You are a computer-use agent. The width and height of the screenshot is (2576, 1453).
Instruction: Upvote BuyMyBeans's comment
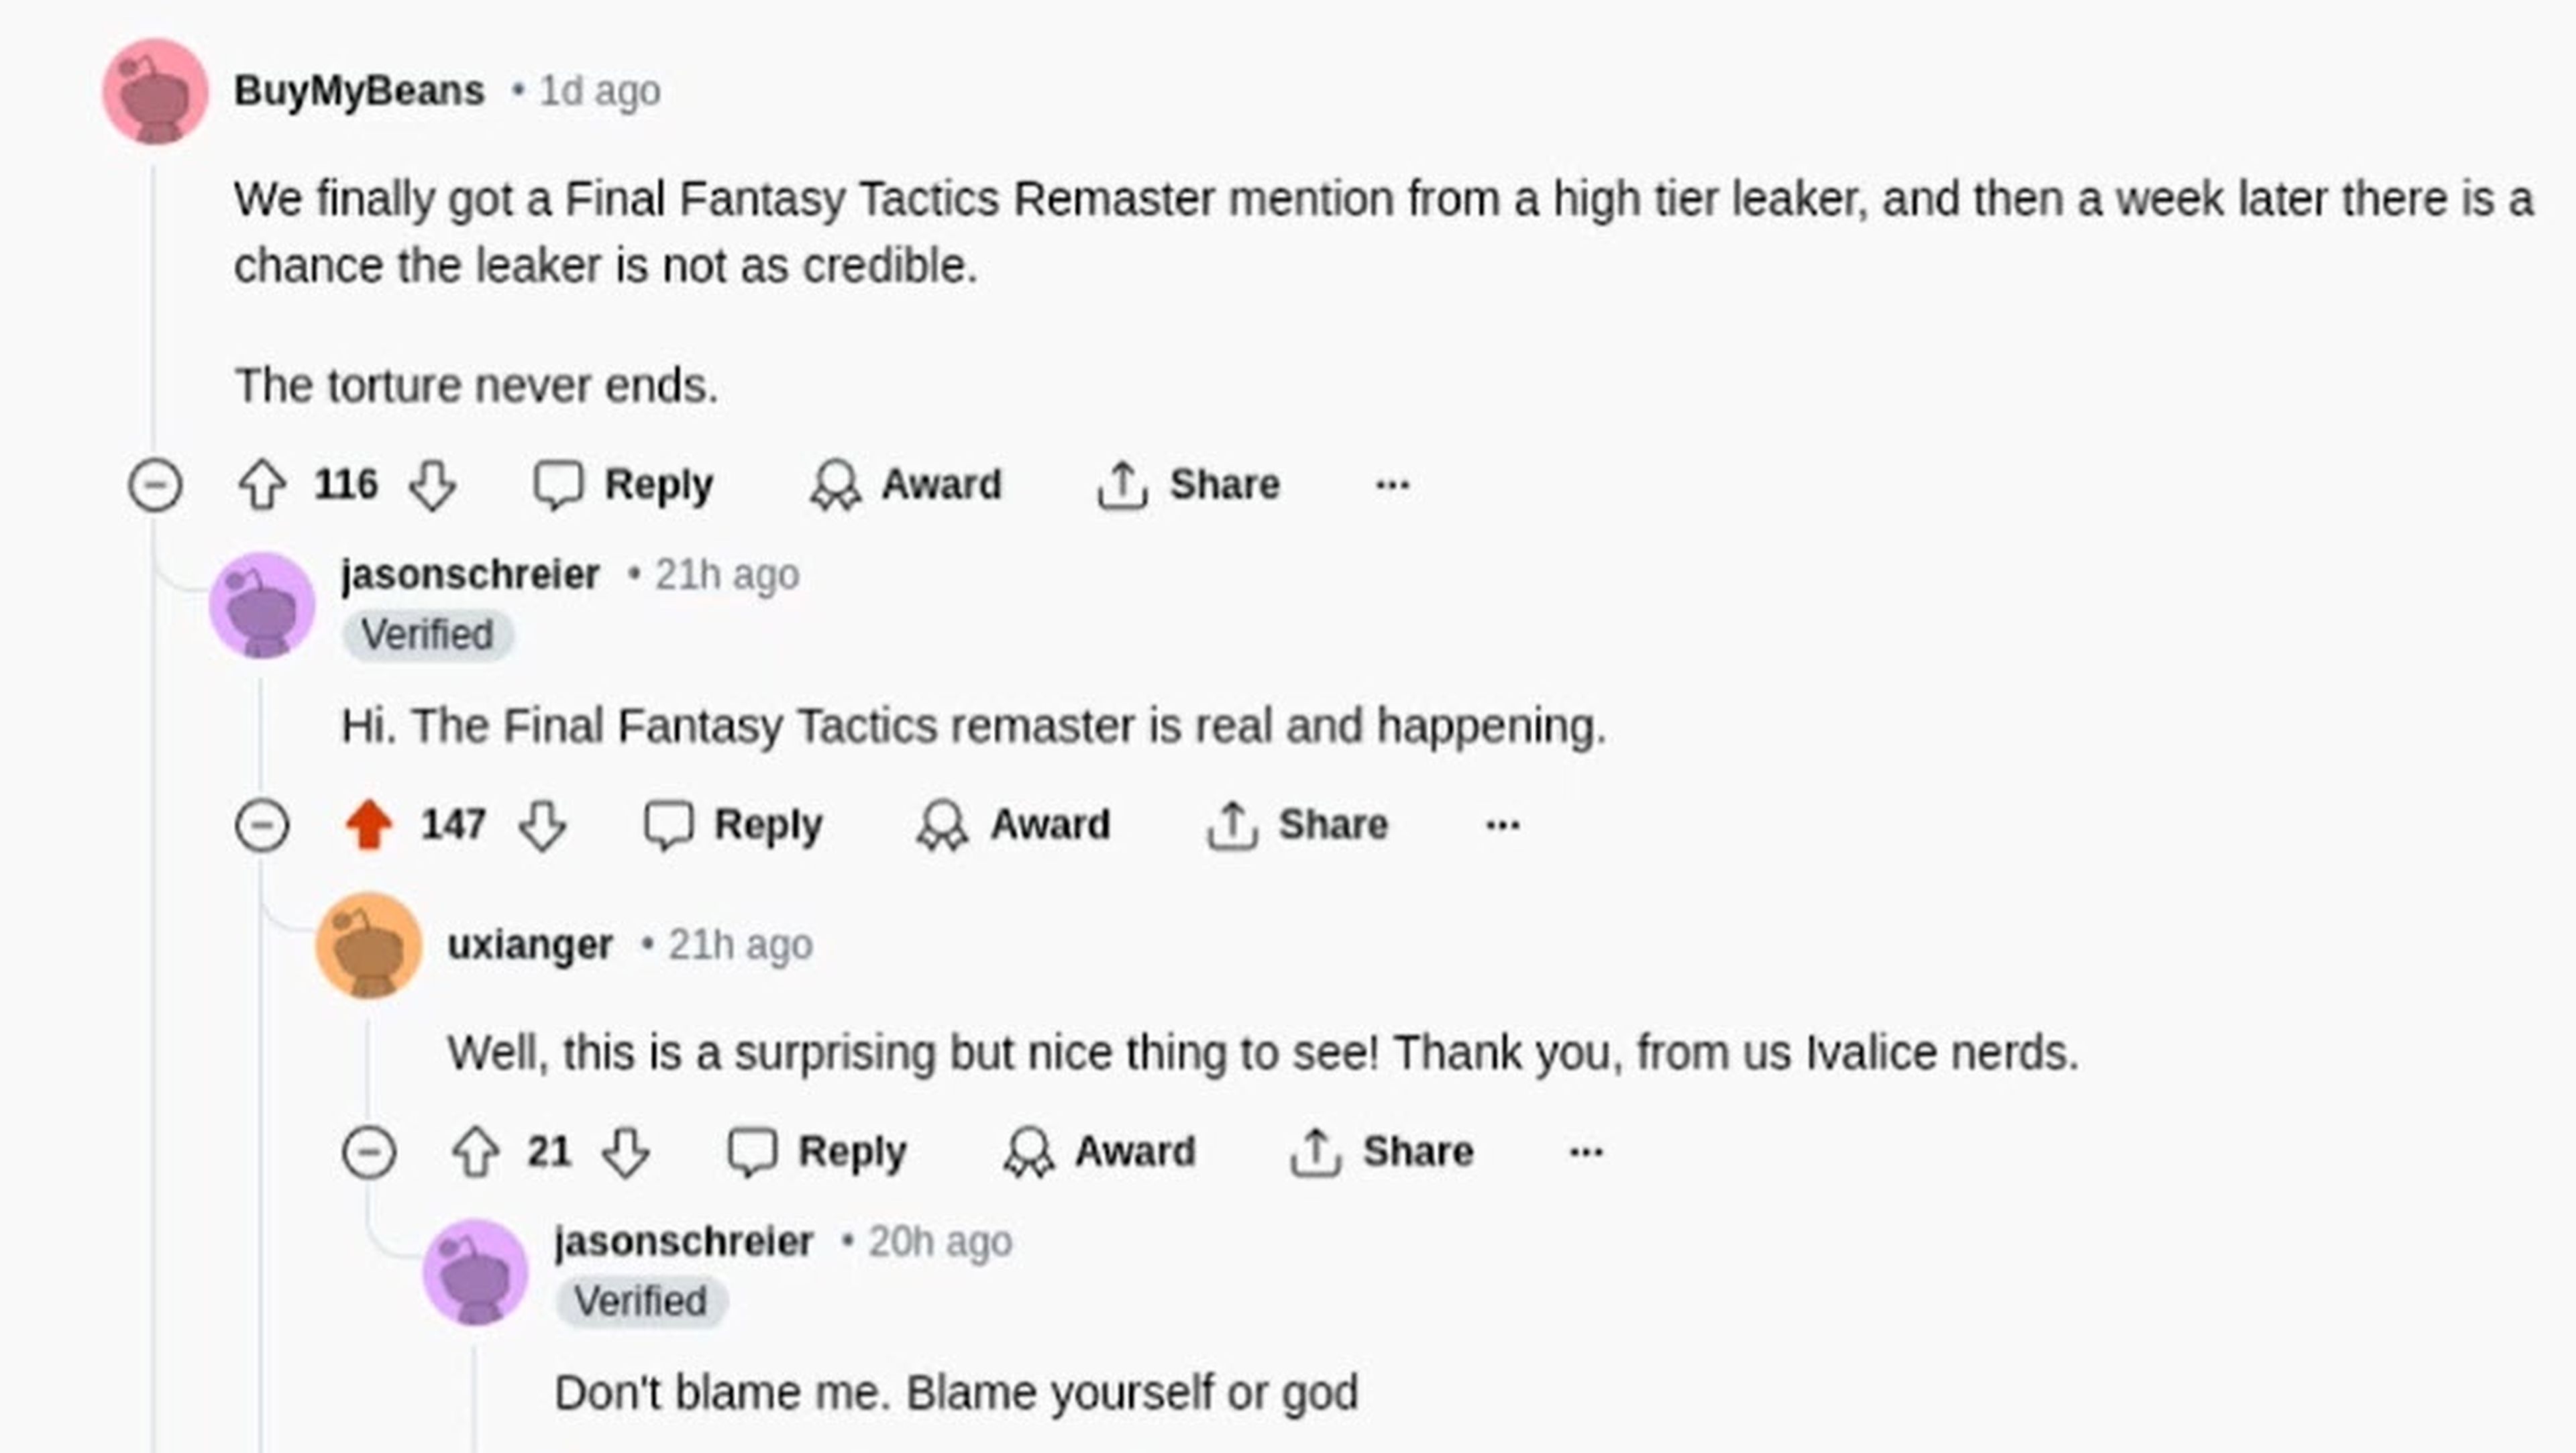pos(262,485)
